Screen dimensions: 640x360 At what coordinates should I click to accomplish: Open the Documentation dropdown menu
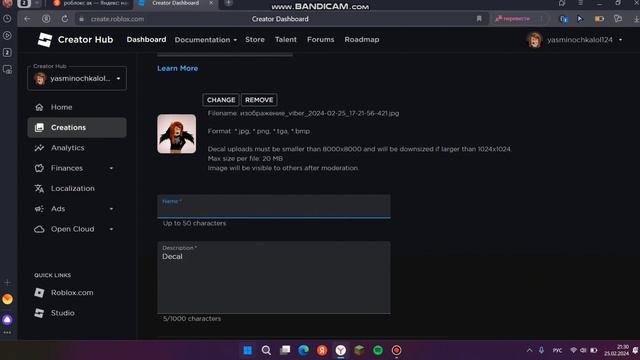coord(206,40)
